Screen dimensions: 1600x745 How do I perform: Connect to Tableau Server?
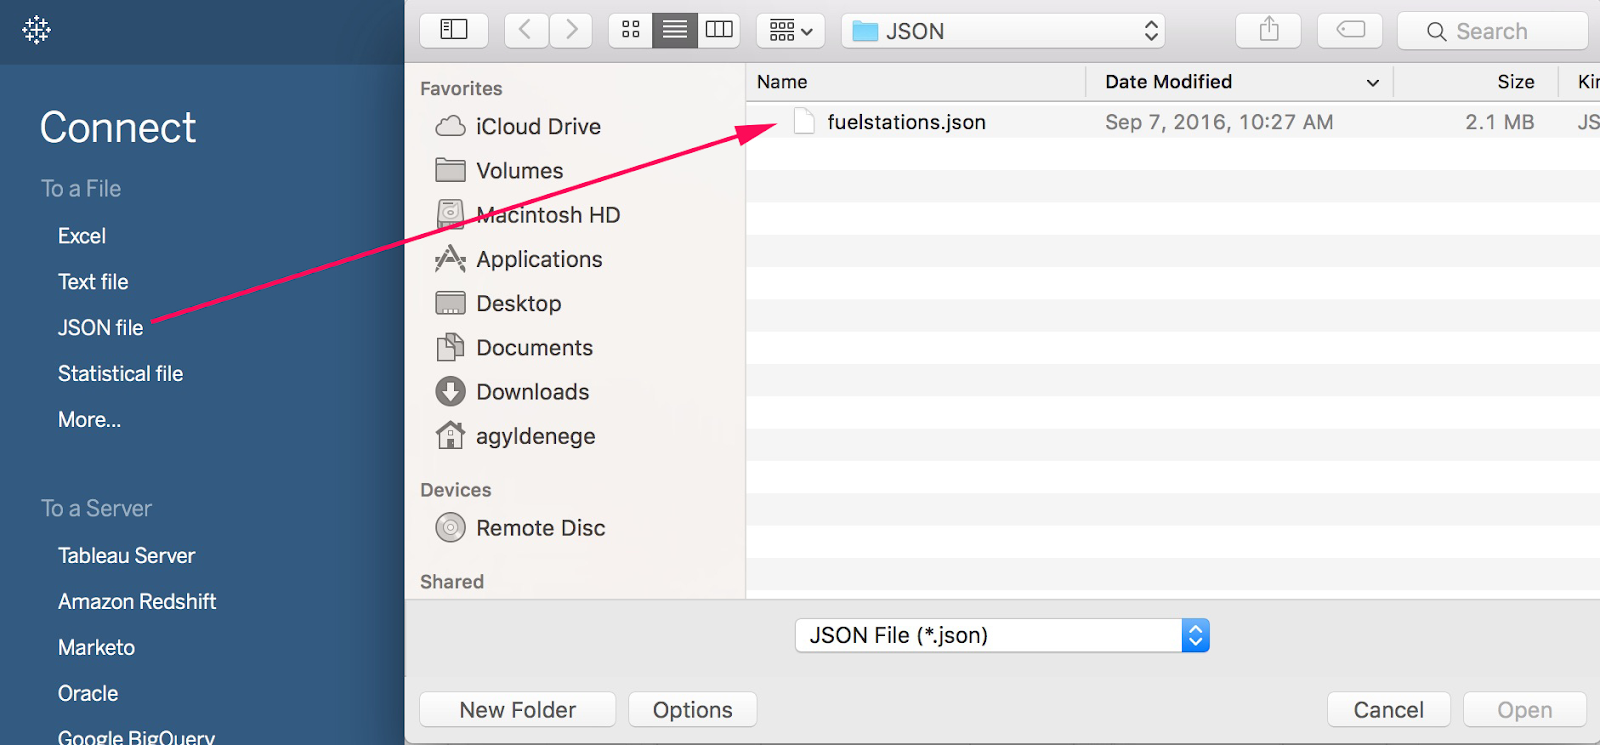126,556
